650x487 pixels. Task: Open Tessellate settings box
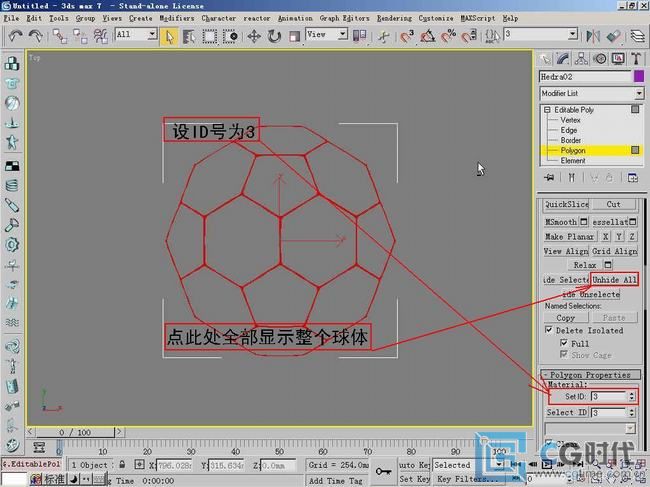coord(633,222)
